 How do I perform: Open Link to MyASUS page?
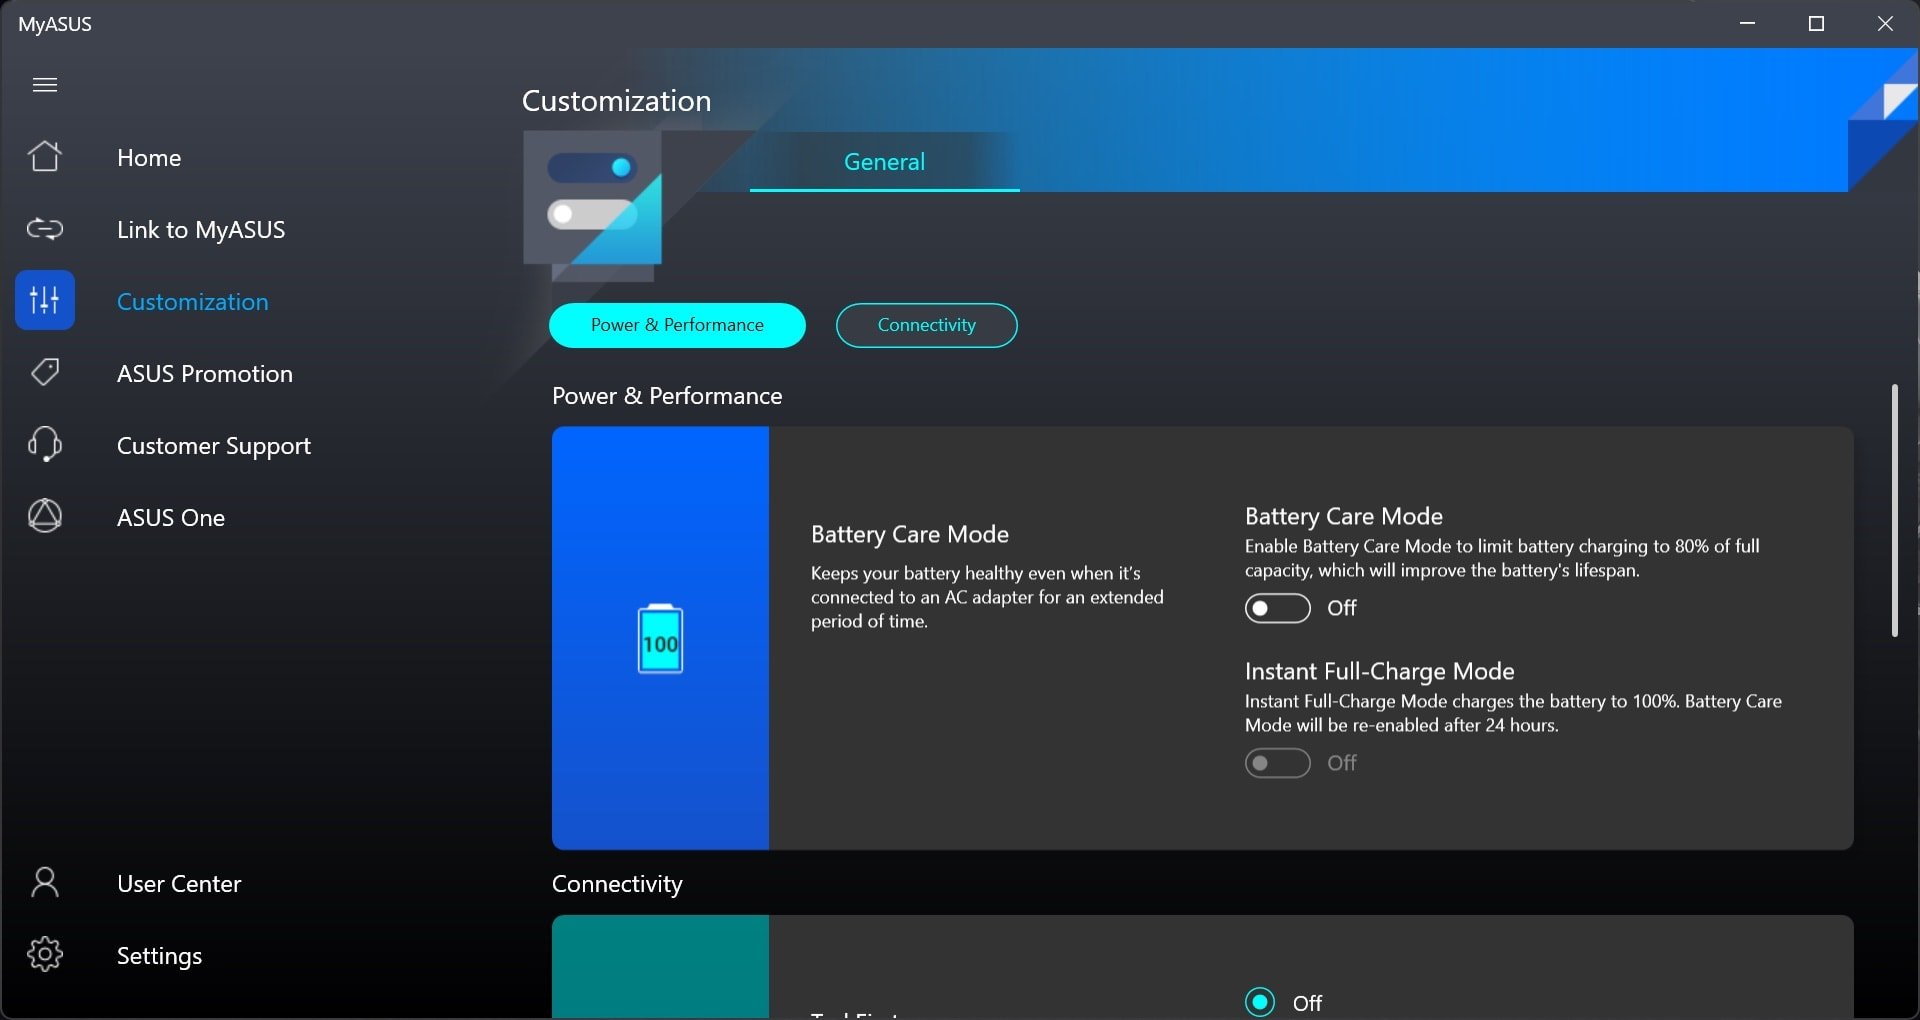tap(201, 230)
